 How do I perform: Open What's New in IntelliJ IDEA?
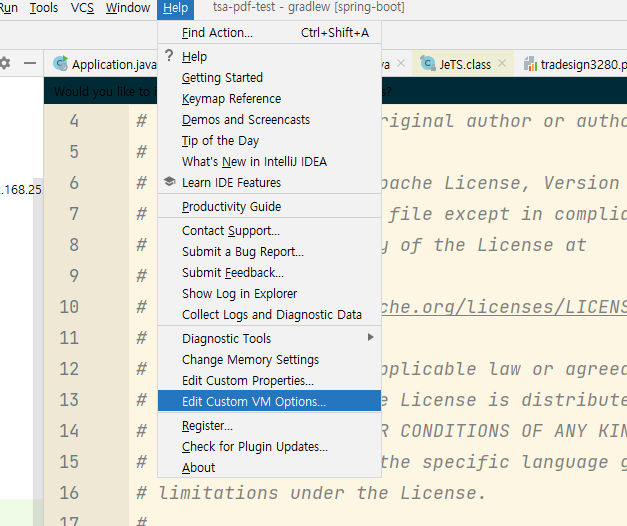point(269,162)
